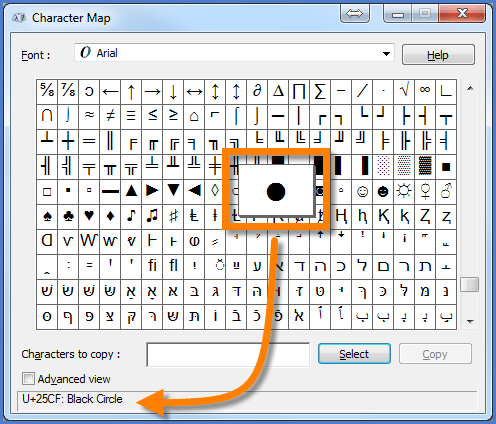This screenshot has height=424, width=496.
Task: Select the seven eighths fraction character
Action: (x=68, y=91)
